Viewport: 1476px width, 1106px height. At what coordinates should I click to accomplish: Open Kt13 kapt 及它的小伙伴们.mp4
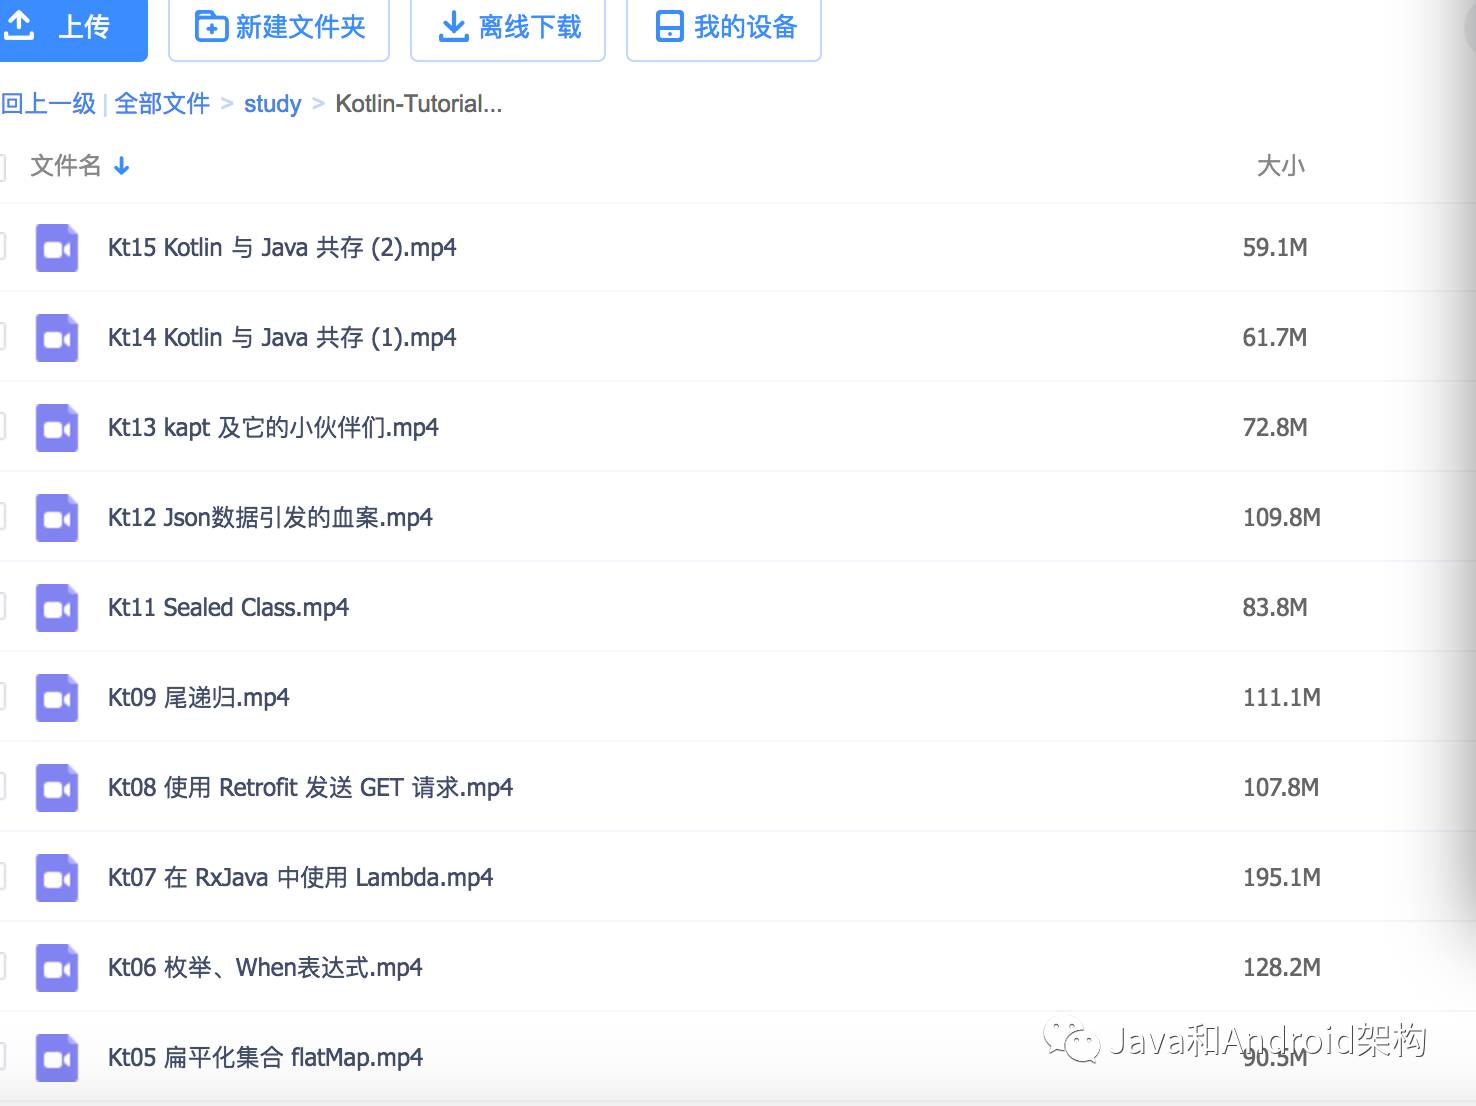(x=273, y=428)
